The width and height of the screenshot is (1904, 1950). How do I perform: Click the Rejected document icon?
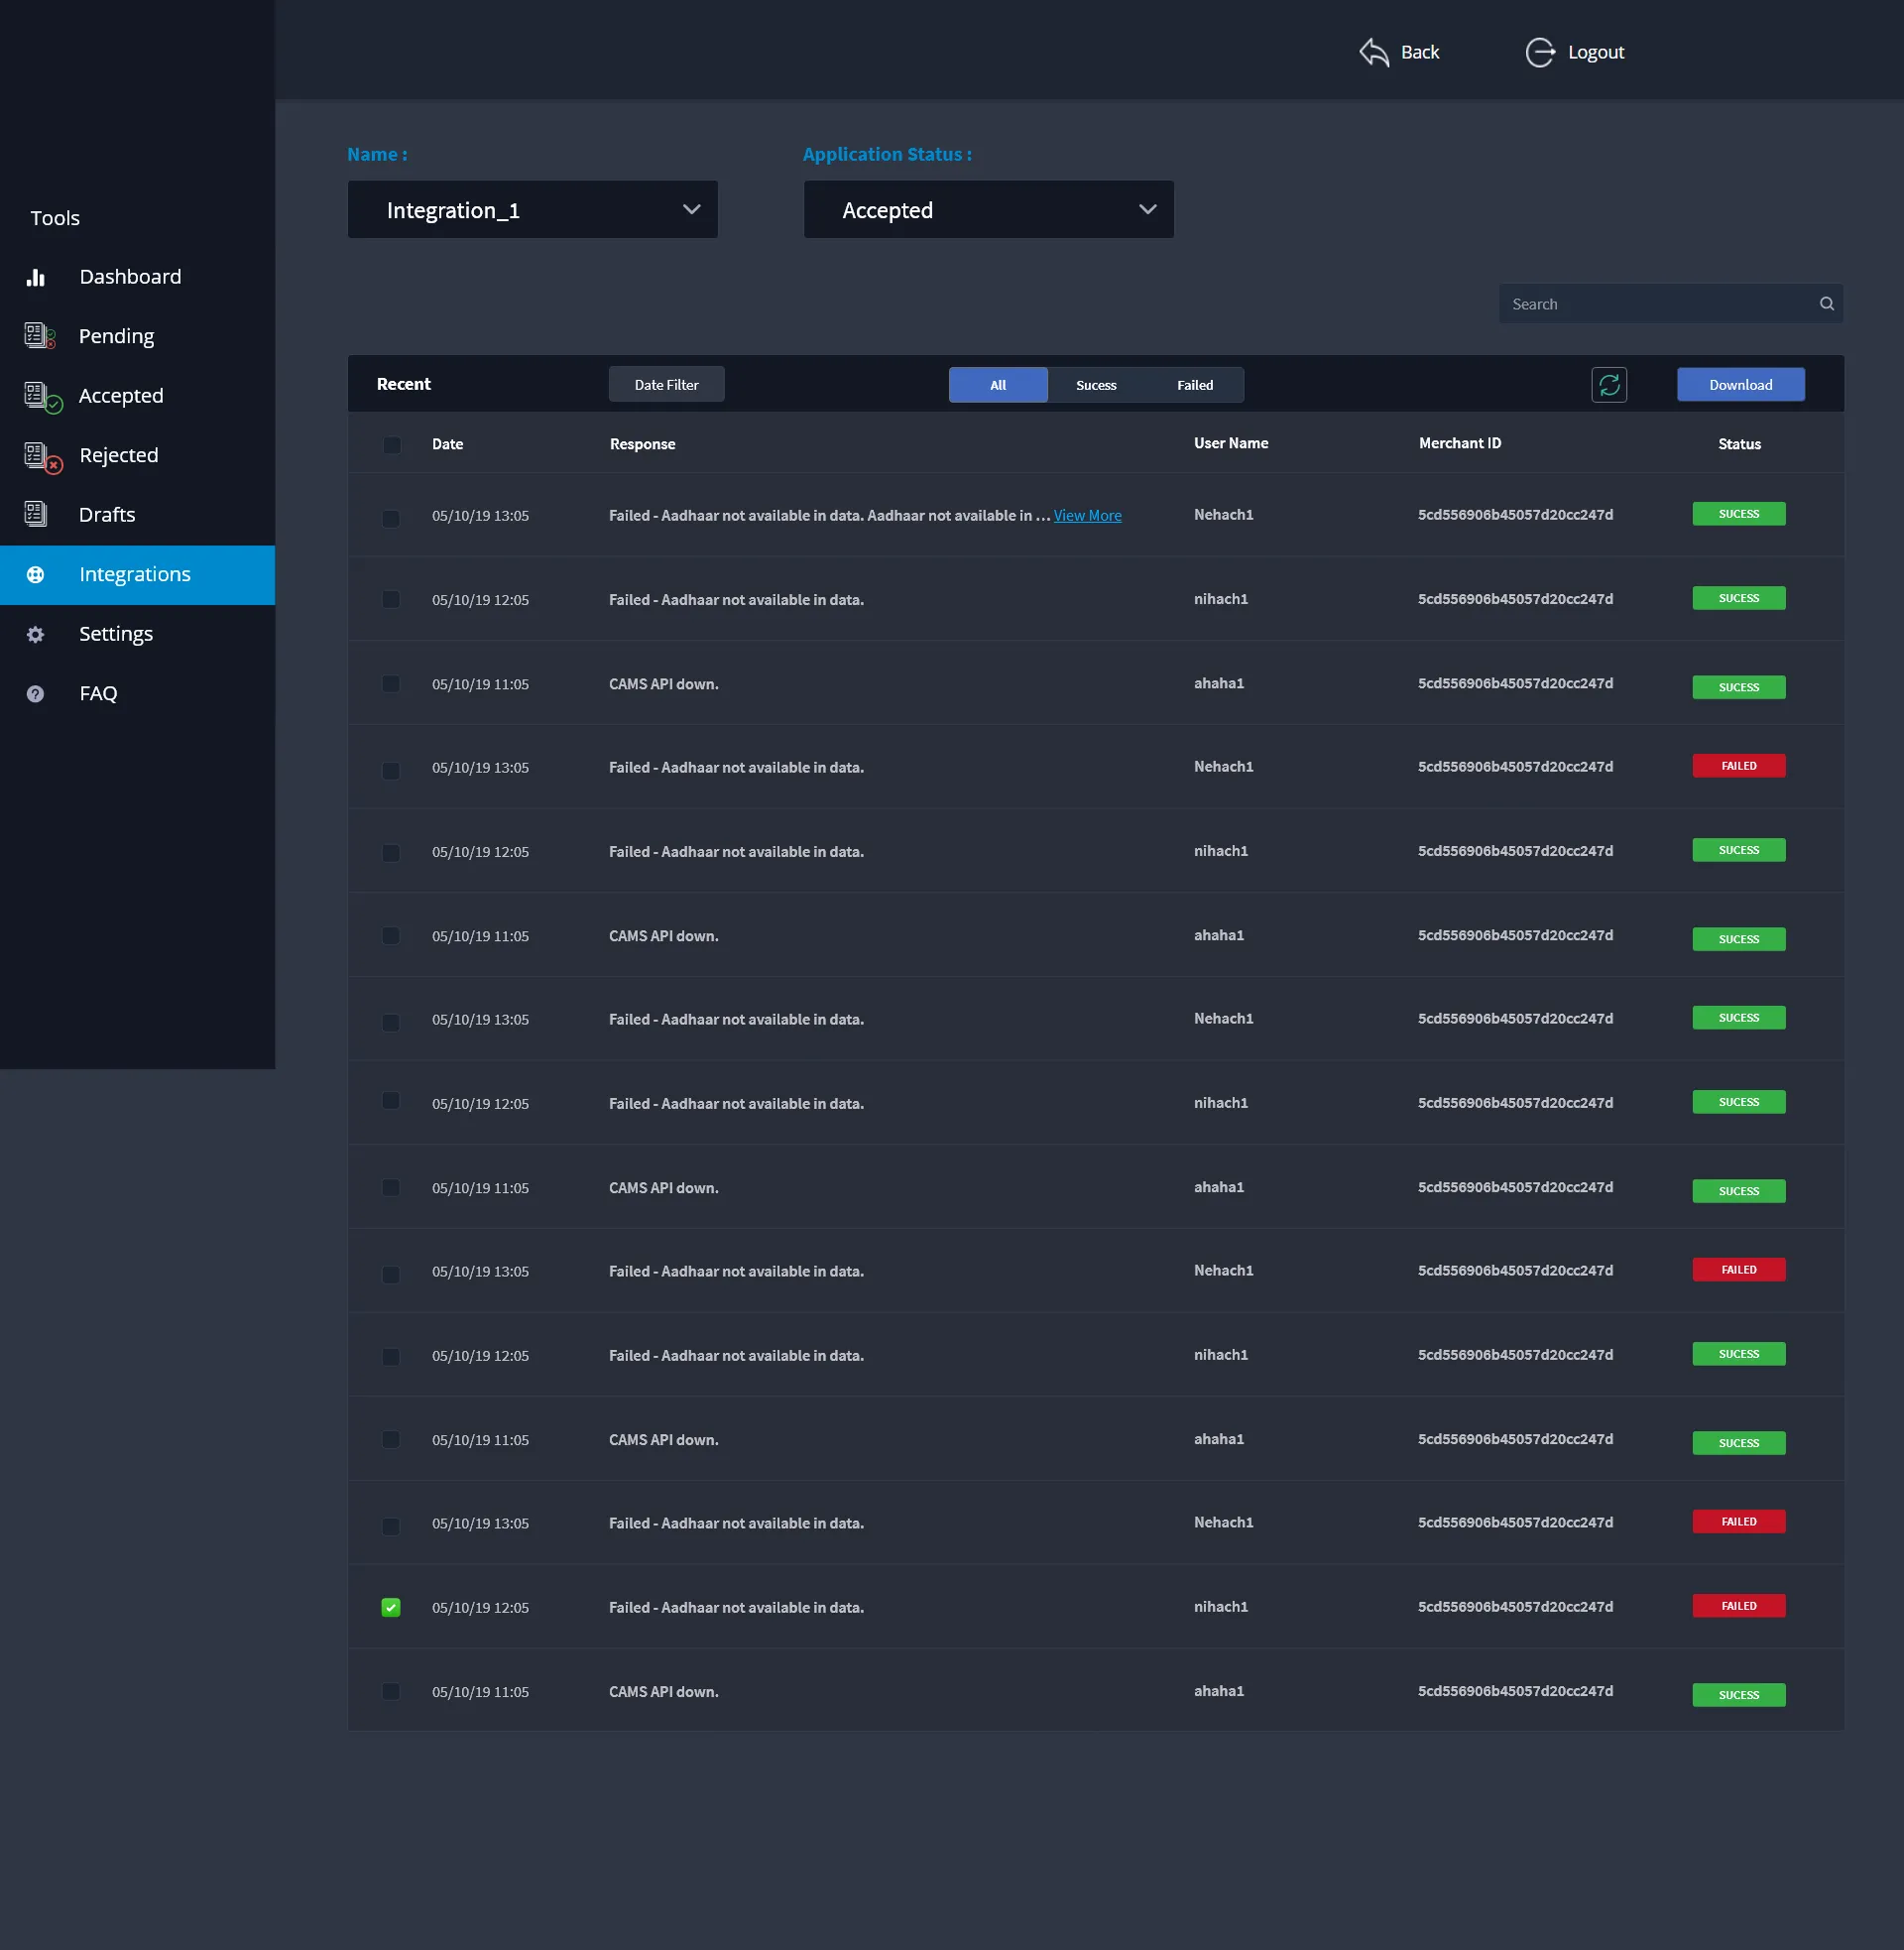(x=42, y=456)
